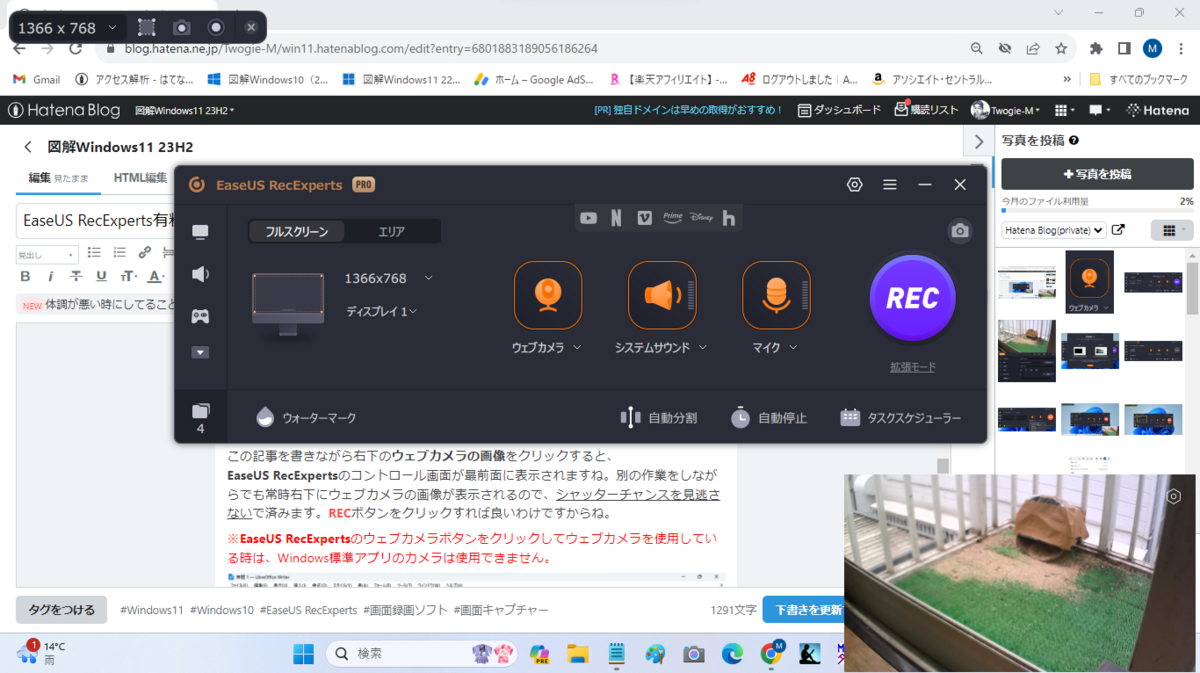Click the Disney icon in streaming bar
Image resolution: width=1200 pixels, height=673 pixels.
(x=701, y=216)
